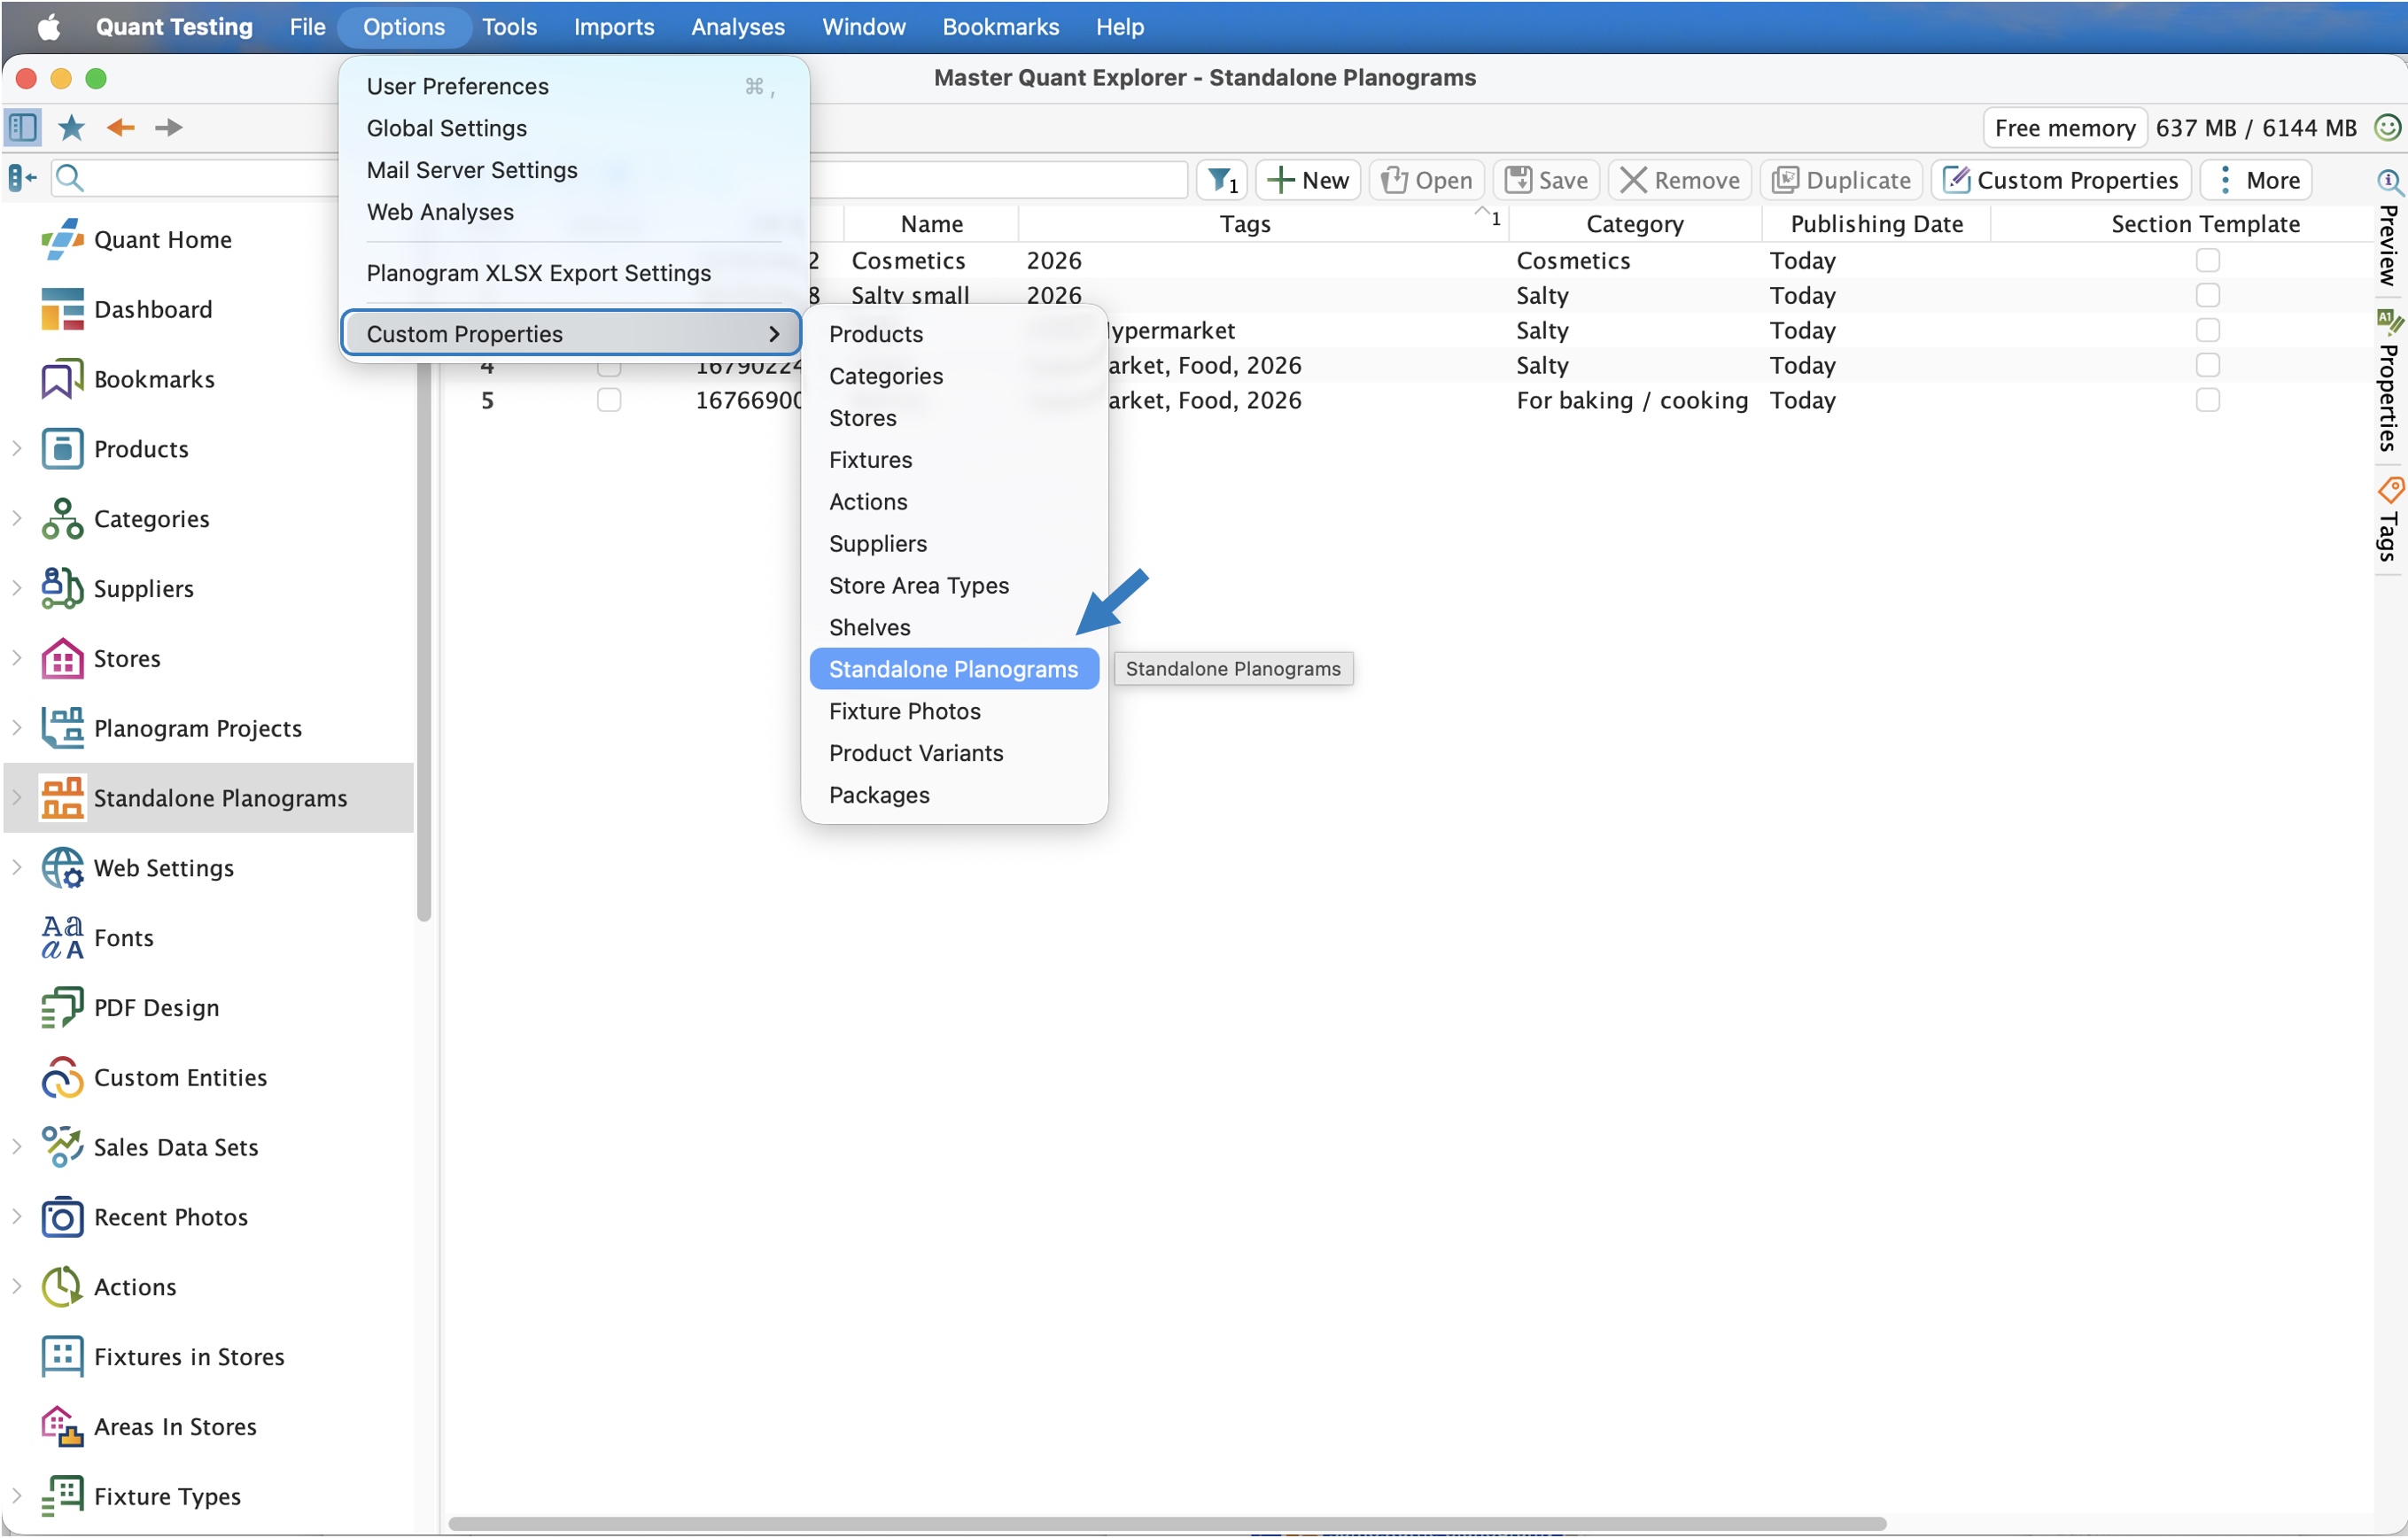Open the Fonts icon
Image resolution: width=2408 pixels, height=1538 pixels.
(62, 938)
